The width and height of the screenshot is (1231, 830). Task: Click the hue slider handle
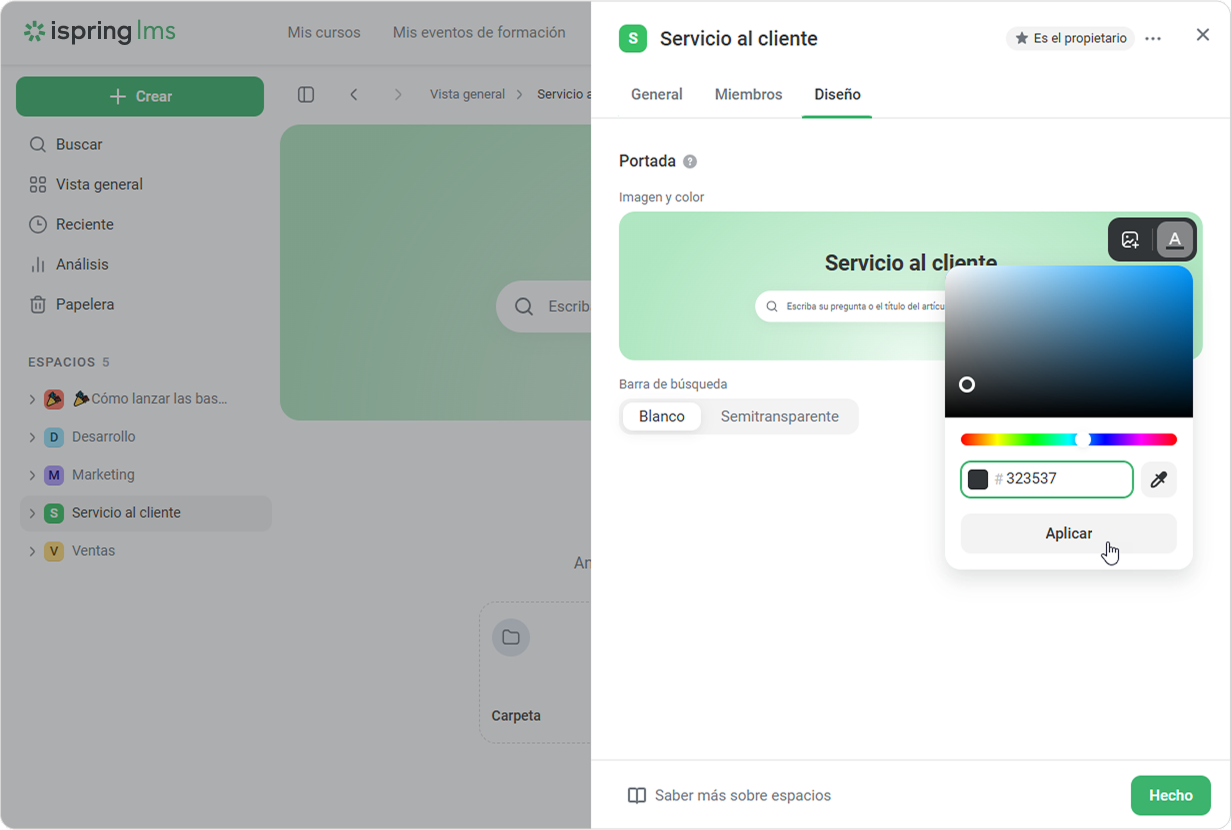pyautogui.click(x=1082, y=440)
